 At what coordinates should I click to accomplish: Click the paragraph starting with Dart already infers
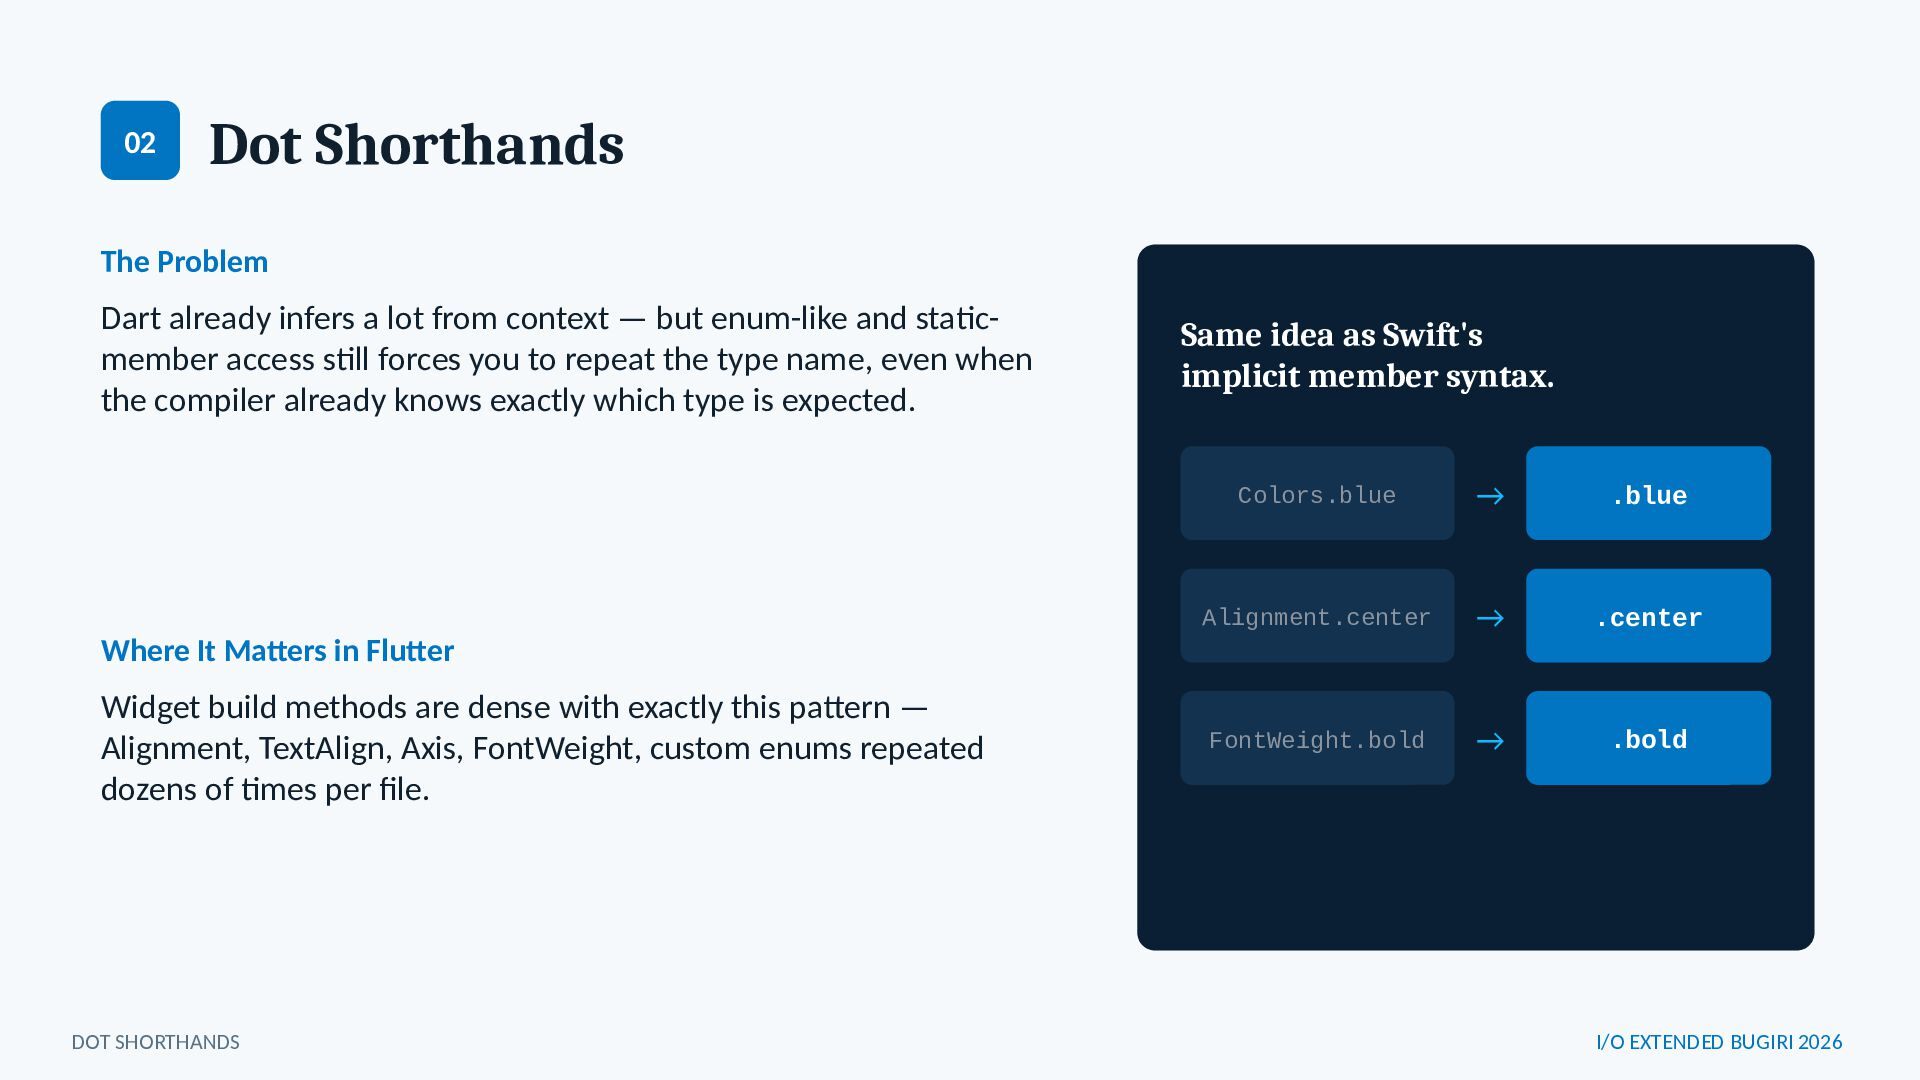(x=567, y=359)
